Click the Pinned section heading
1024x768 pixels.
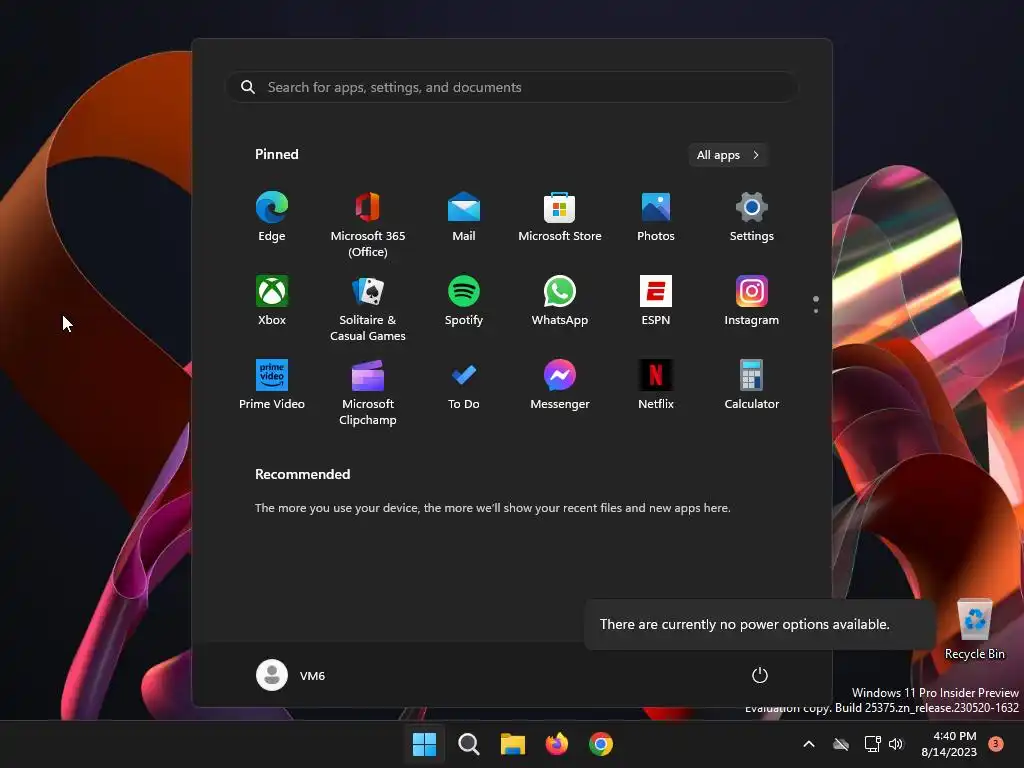coord(276,154)
